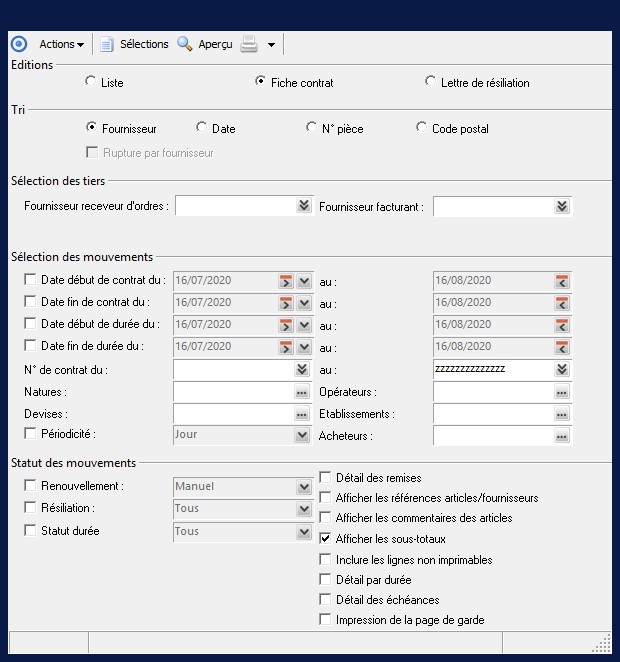This screenshot has height=662, width=620.
Task: Choose the Date sort radio button
Action: (202, 128)
